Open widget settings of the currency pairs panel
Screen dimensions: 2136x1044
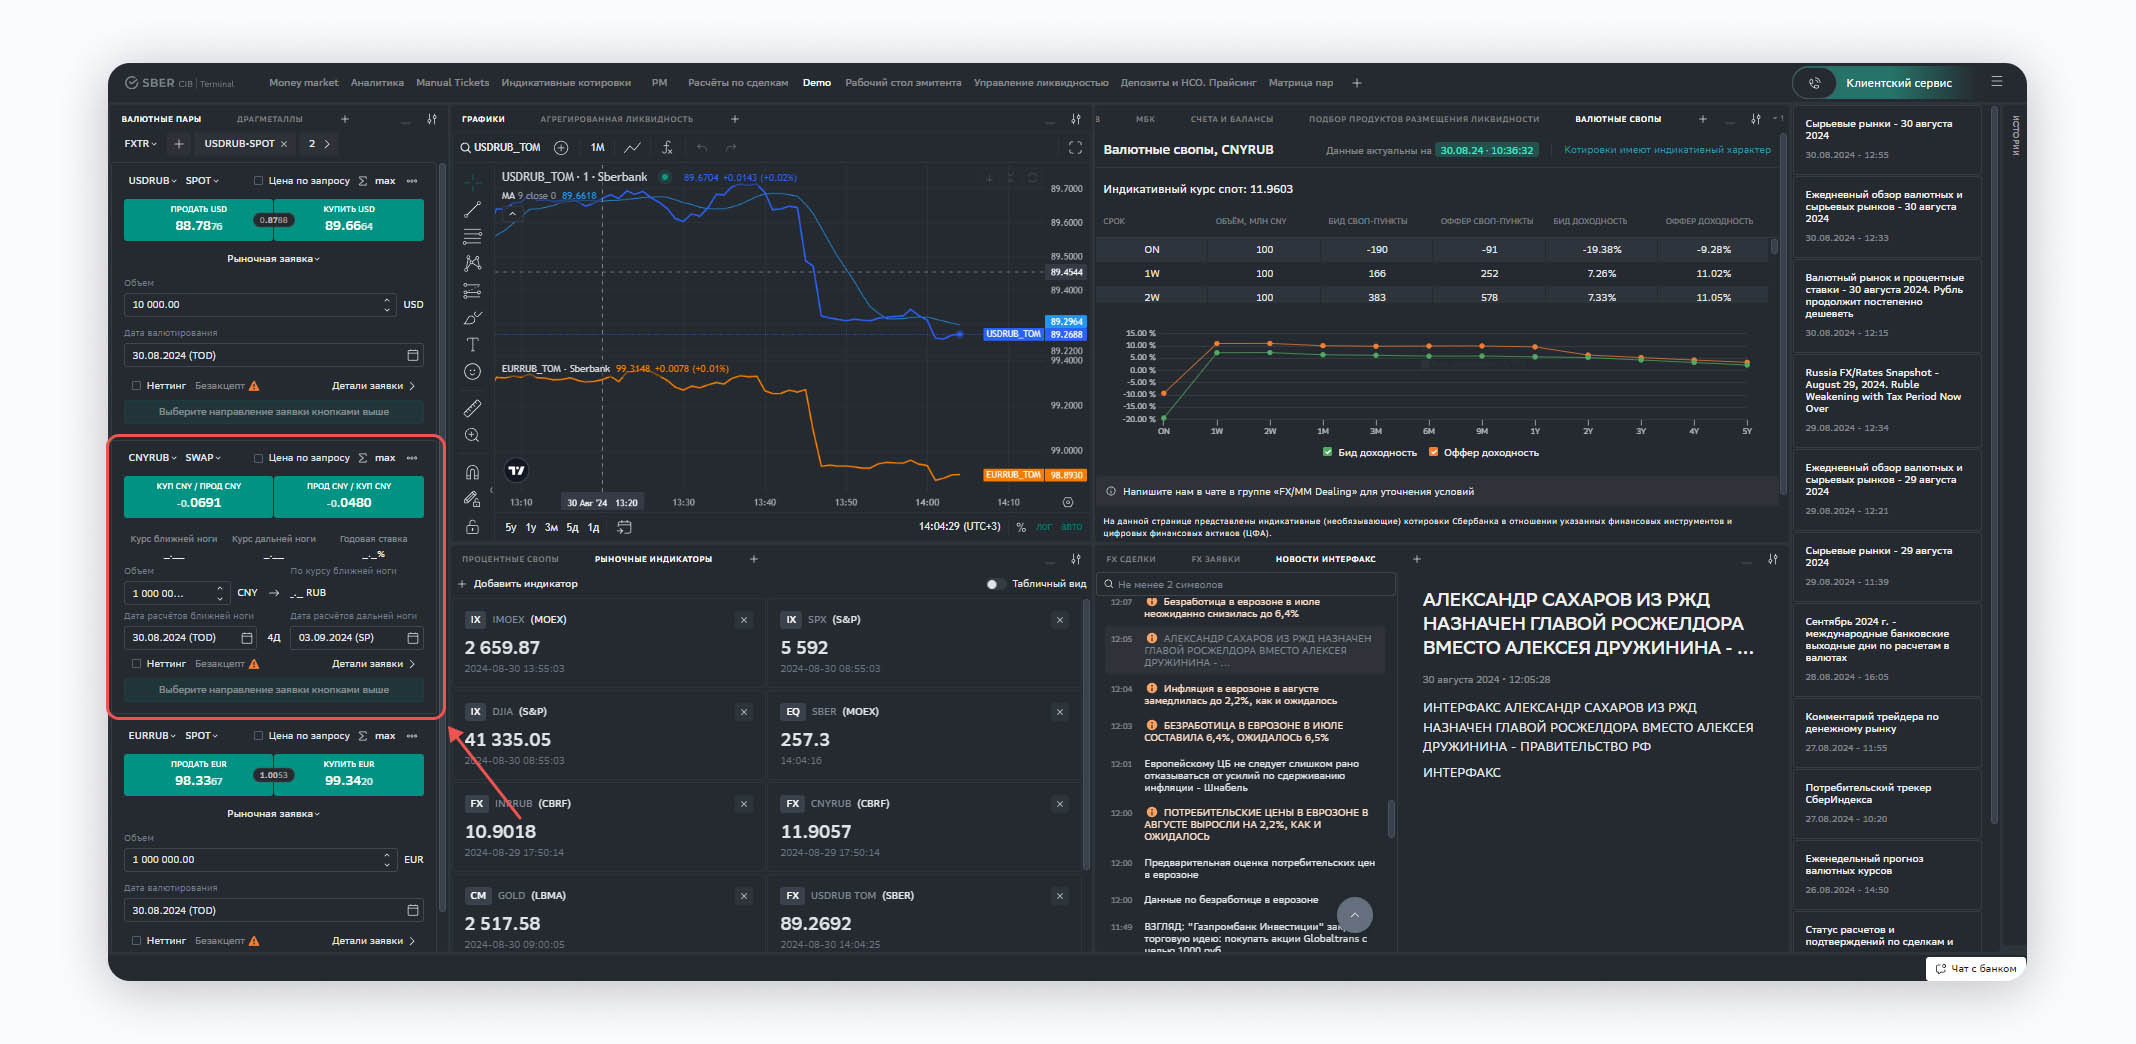point(432,119)
